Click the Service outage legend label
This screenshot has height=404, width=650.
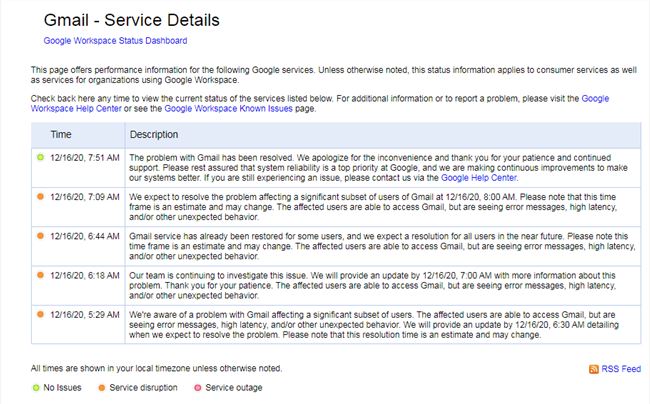point(234,388)
